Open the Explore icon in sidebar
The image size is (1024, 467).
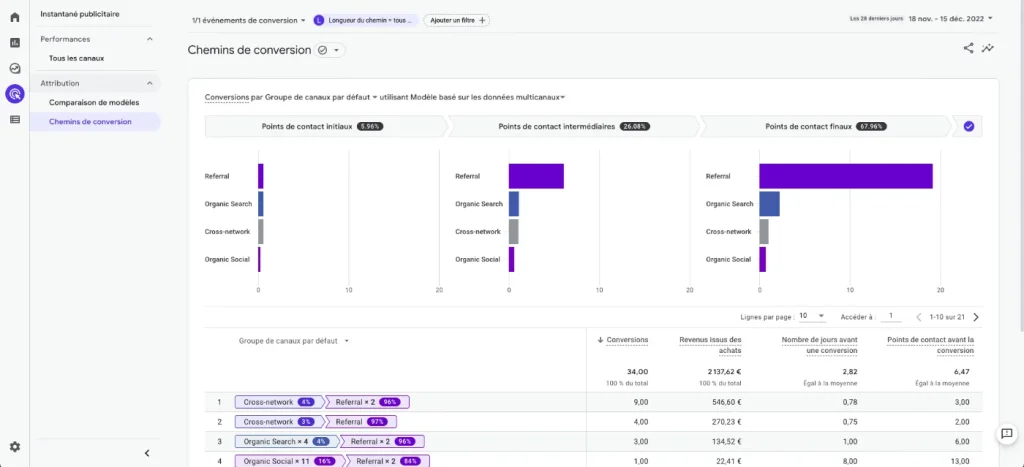coord(14,68)
